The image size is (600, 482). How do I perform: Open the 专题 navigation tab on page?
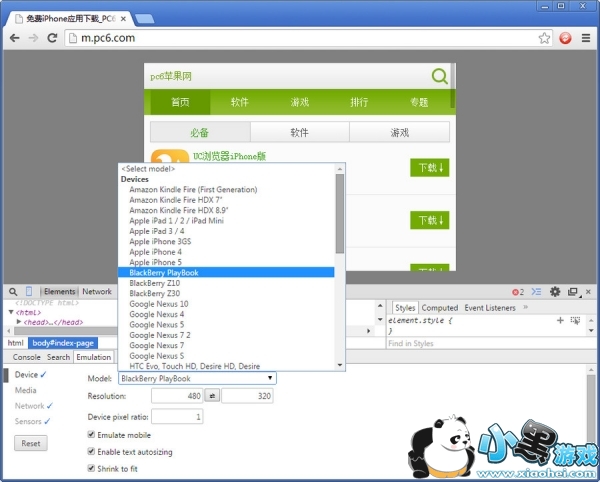(419, 102)
